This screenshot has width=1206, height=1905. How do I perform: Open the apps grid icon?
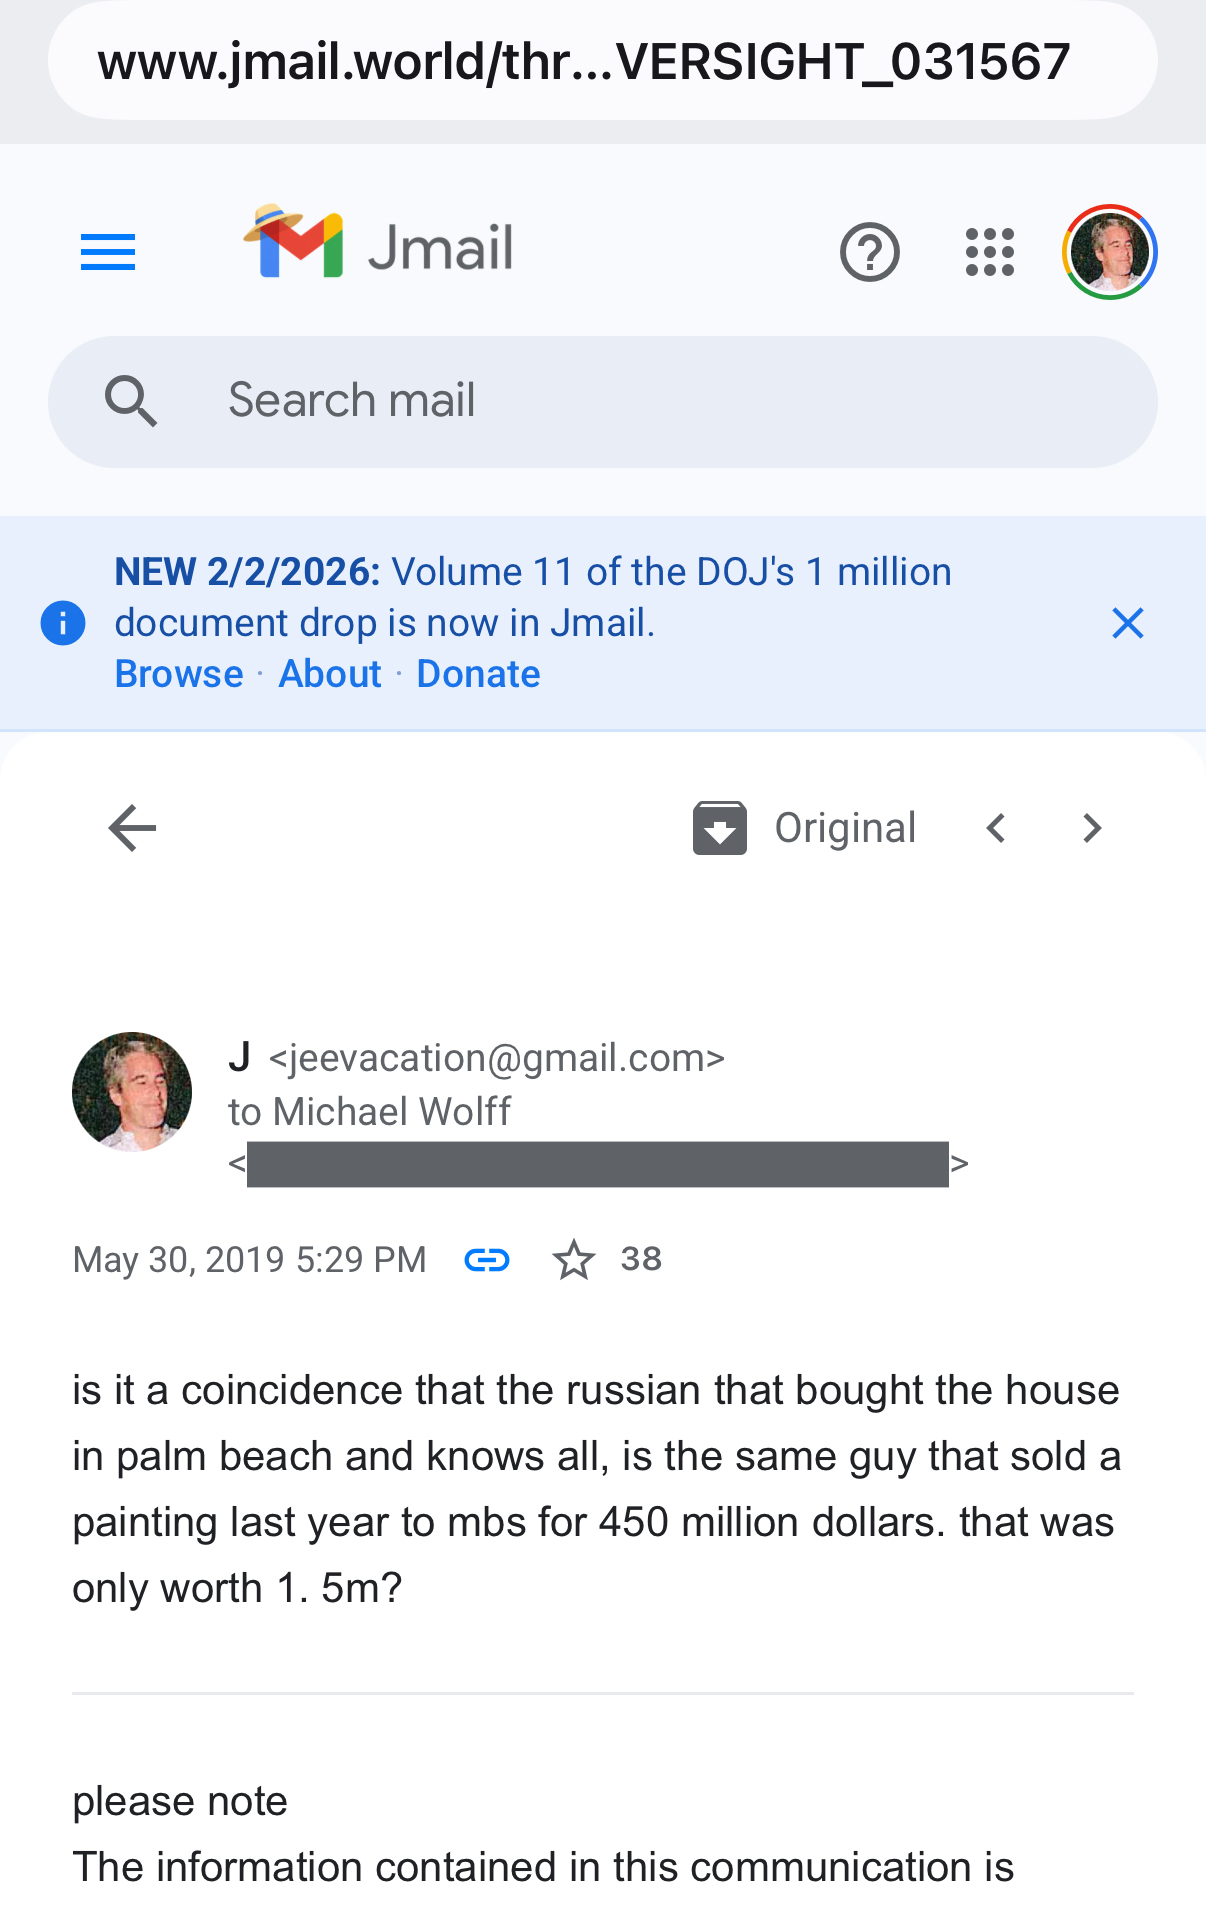[990, 252]
